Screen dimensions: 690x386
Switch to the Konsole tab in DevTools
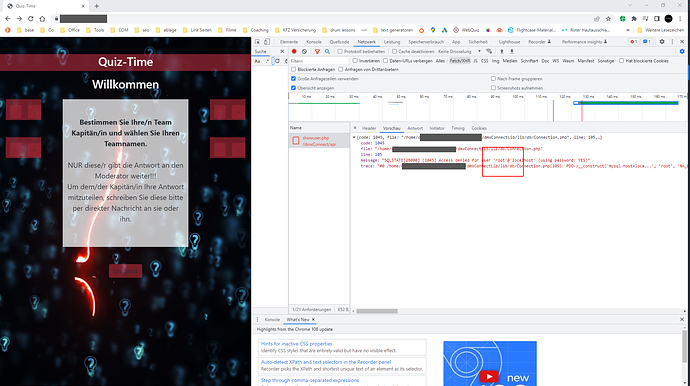click(x=314, y=42)
